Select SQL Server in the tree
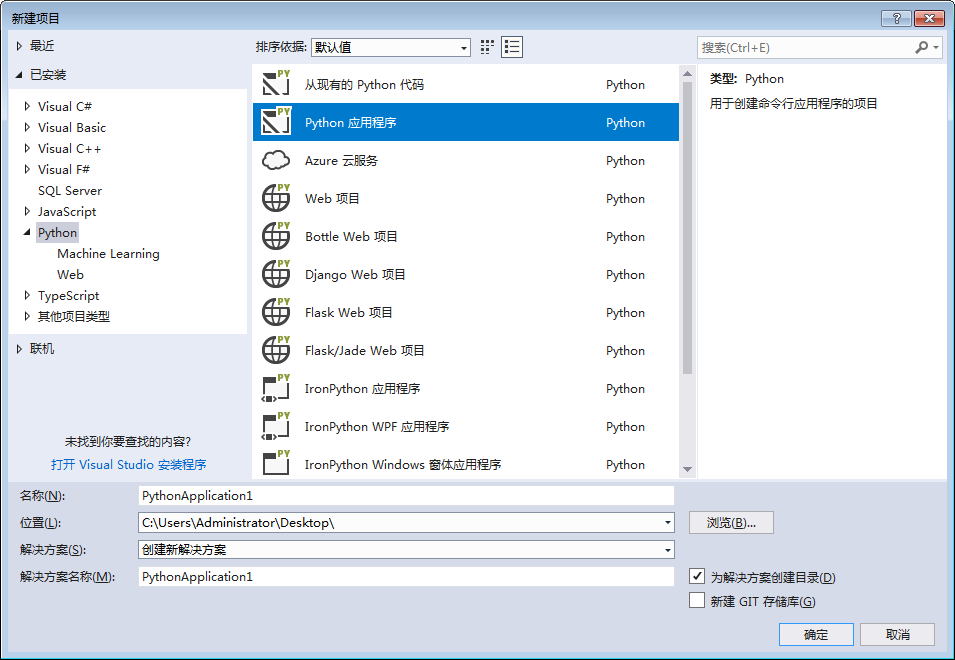Image resolution: width=955 pixels, height=660 pixels. tap(69, 191)
